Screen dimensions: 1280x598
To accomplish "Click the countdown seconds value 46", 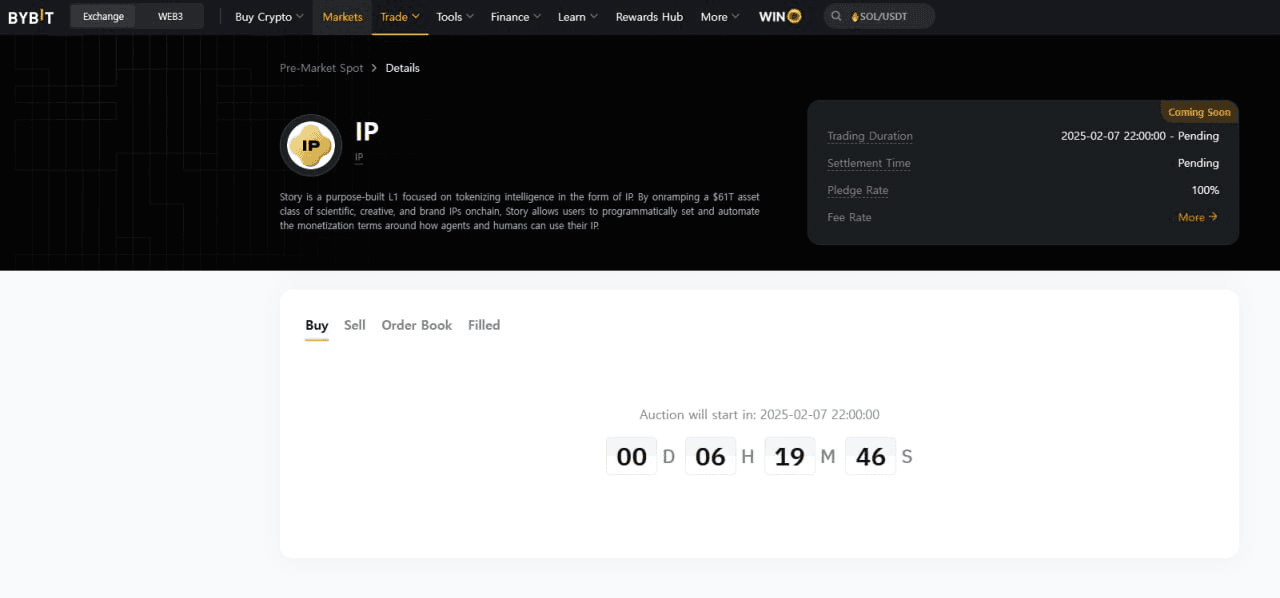I will (871, 456).
